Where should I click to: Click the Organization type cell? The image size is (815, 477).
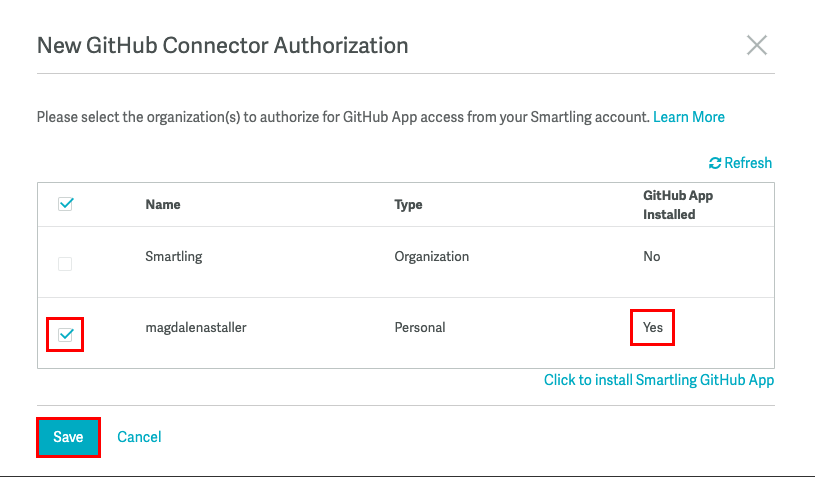click(x=431, y=257)
